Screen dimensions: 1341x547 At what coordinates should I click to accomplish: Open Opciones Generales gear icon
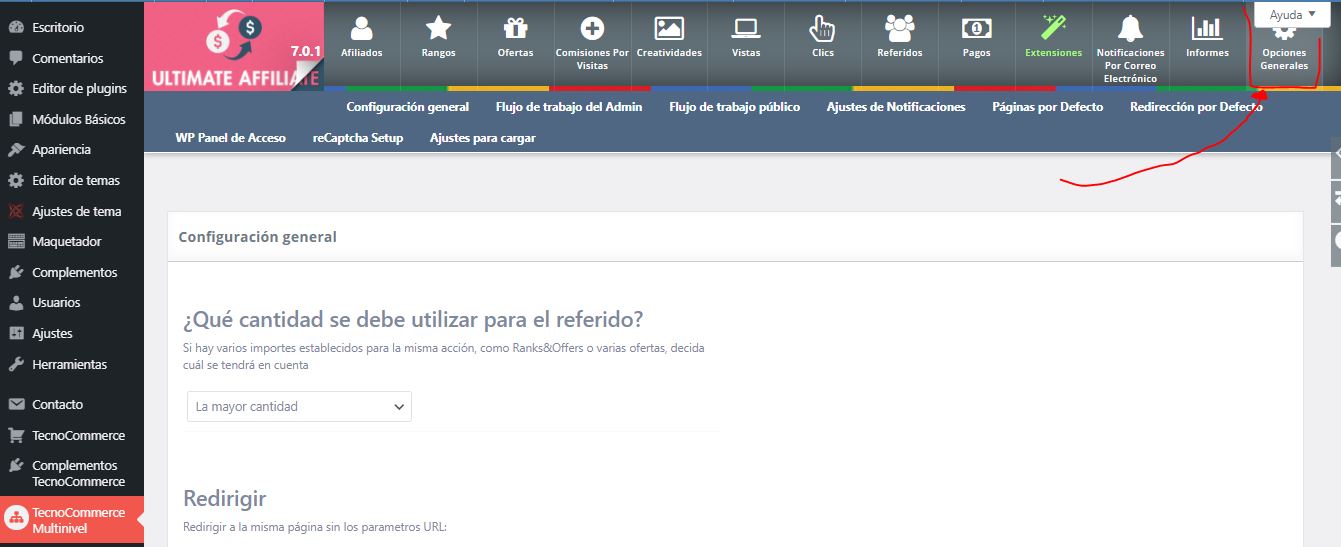click(x=1284, y=32)
